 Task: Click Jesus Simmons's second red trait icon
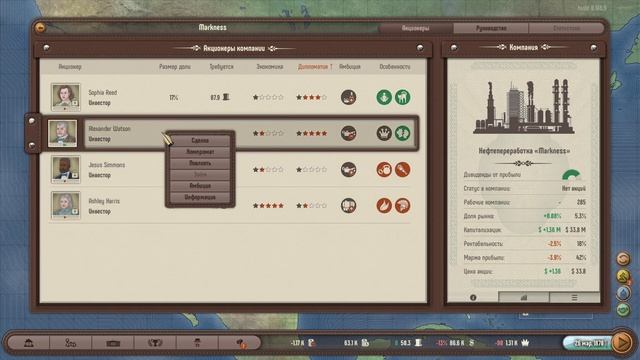click(x=402, y=169)
